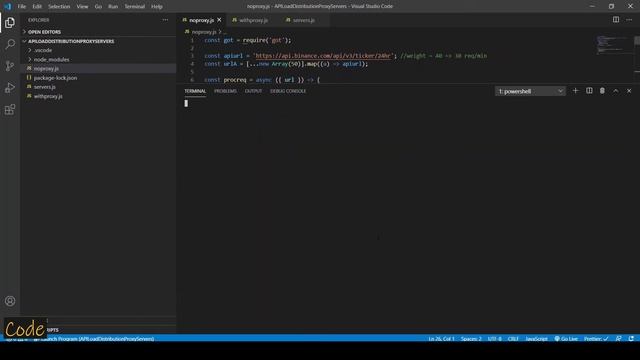Kill terminal with trash icon
Viewport: 640px width, 360px height.
pyautogui.click(x=602, y=91)
